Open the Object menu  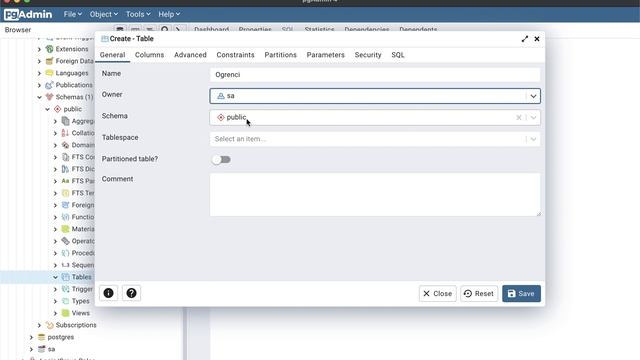(104, 14)
